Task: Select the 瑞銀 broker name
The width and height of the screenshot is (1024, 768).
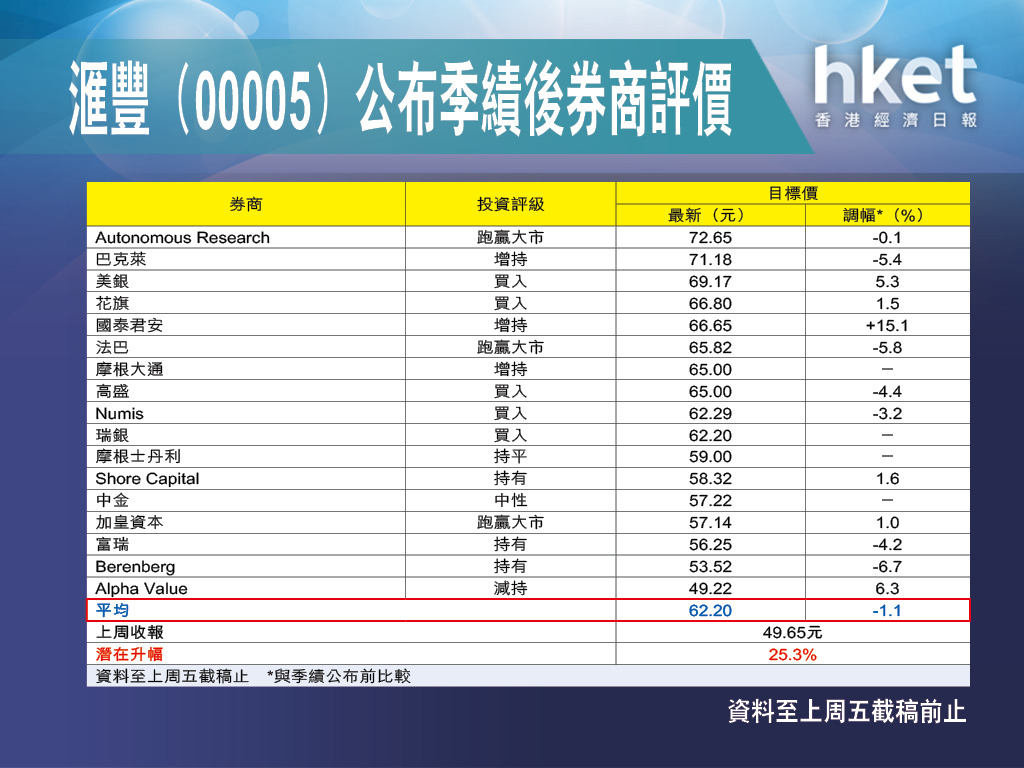Action: coord(112,435)
